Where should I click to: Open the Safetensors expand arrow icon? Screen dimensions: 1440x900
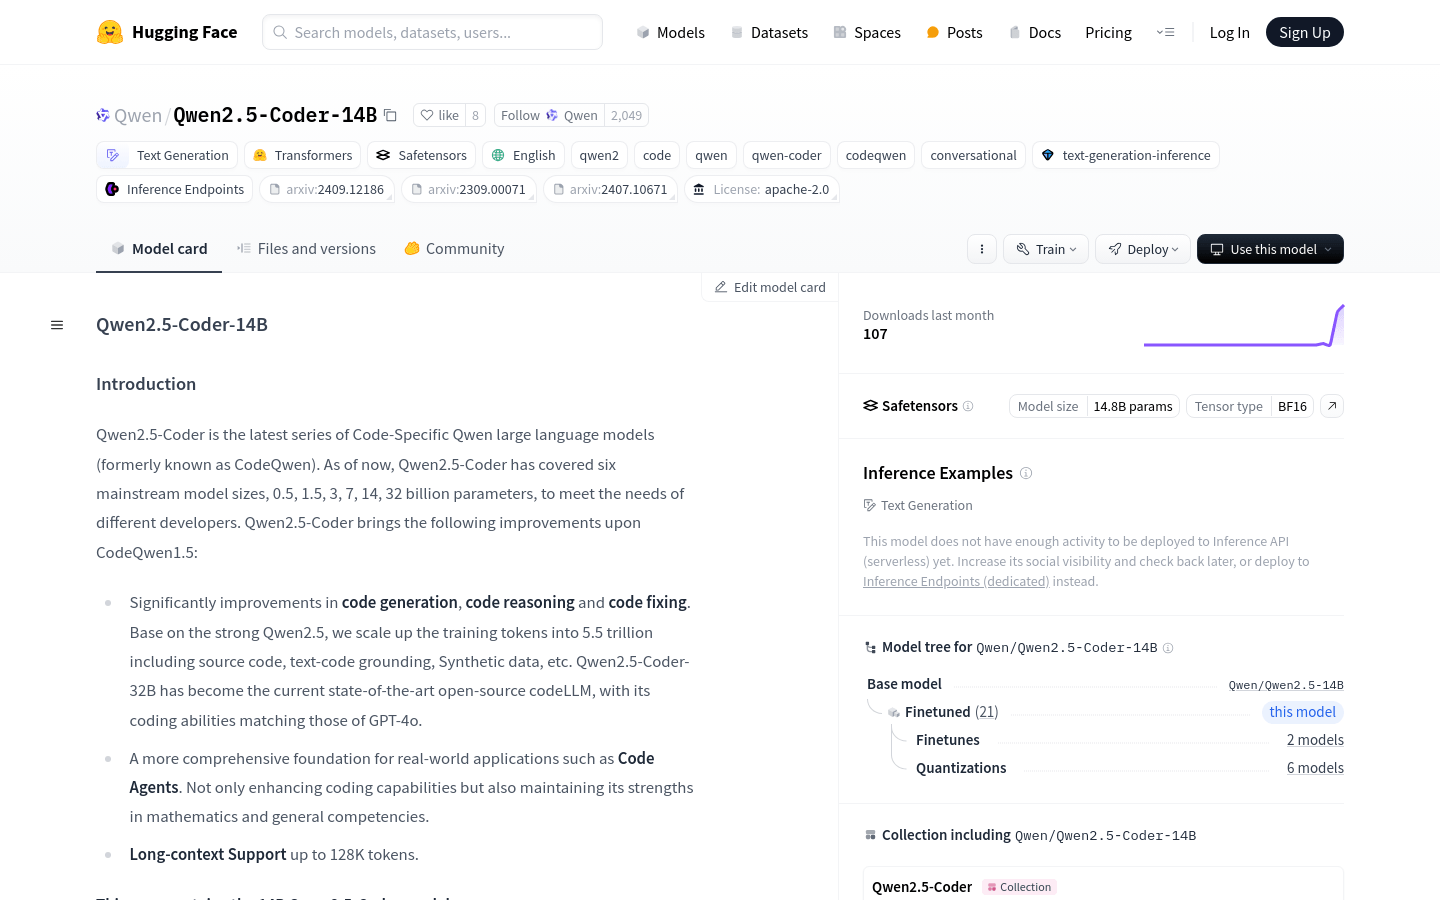pos(1332,406)
